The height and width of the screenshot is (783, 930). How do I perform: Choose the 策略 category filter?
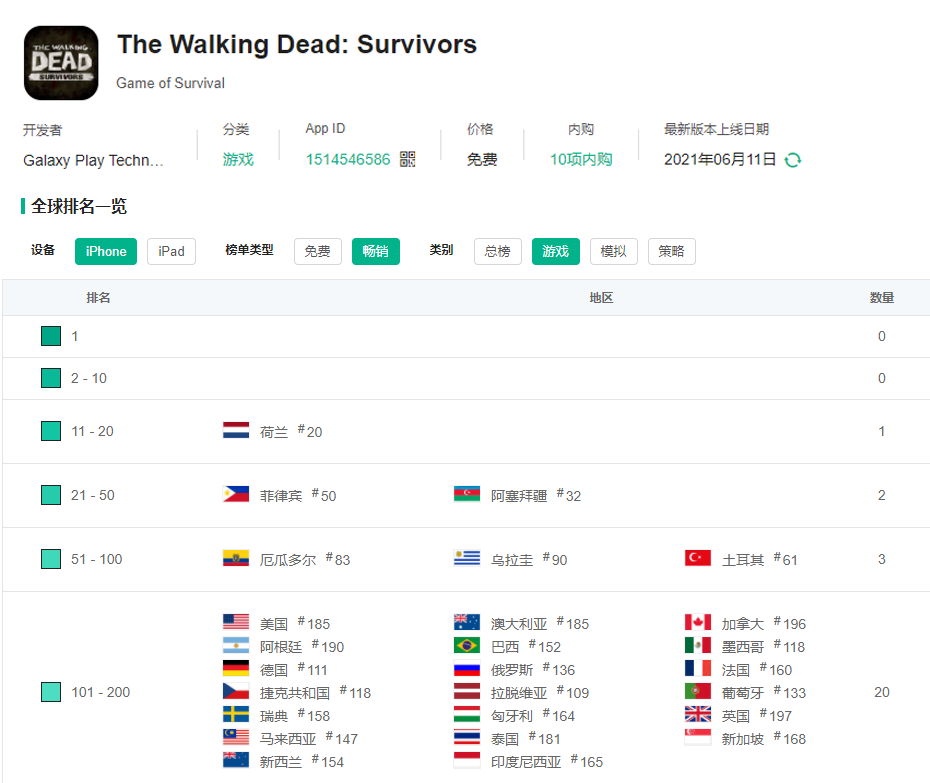(671, 252)
